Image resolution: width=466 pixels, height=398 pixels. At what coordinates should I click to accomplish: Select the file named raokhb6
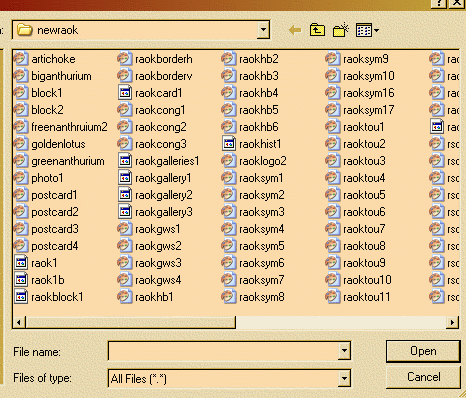tap(259, 127)
